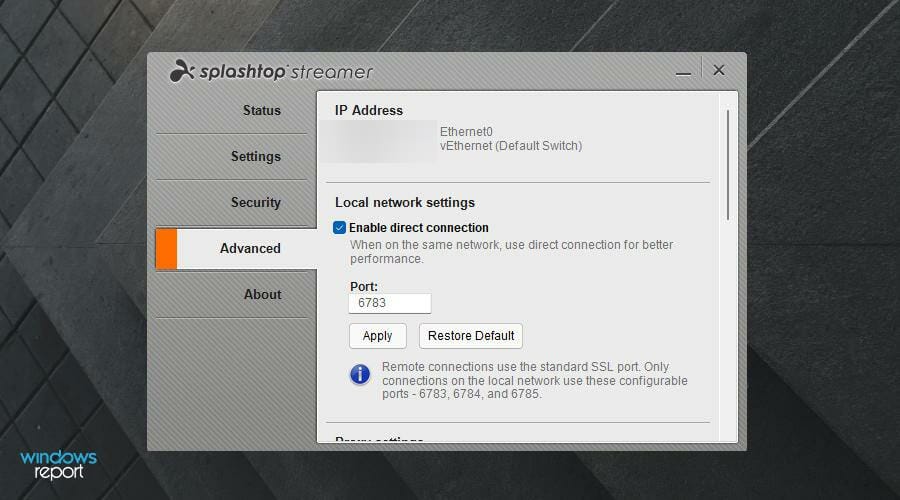
Task: Click the blue information icon
Action: point(360,374)
